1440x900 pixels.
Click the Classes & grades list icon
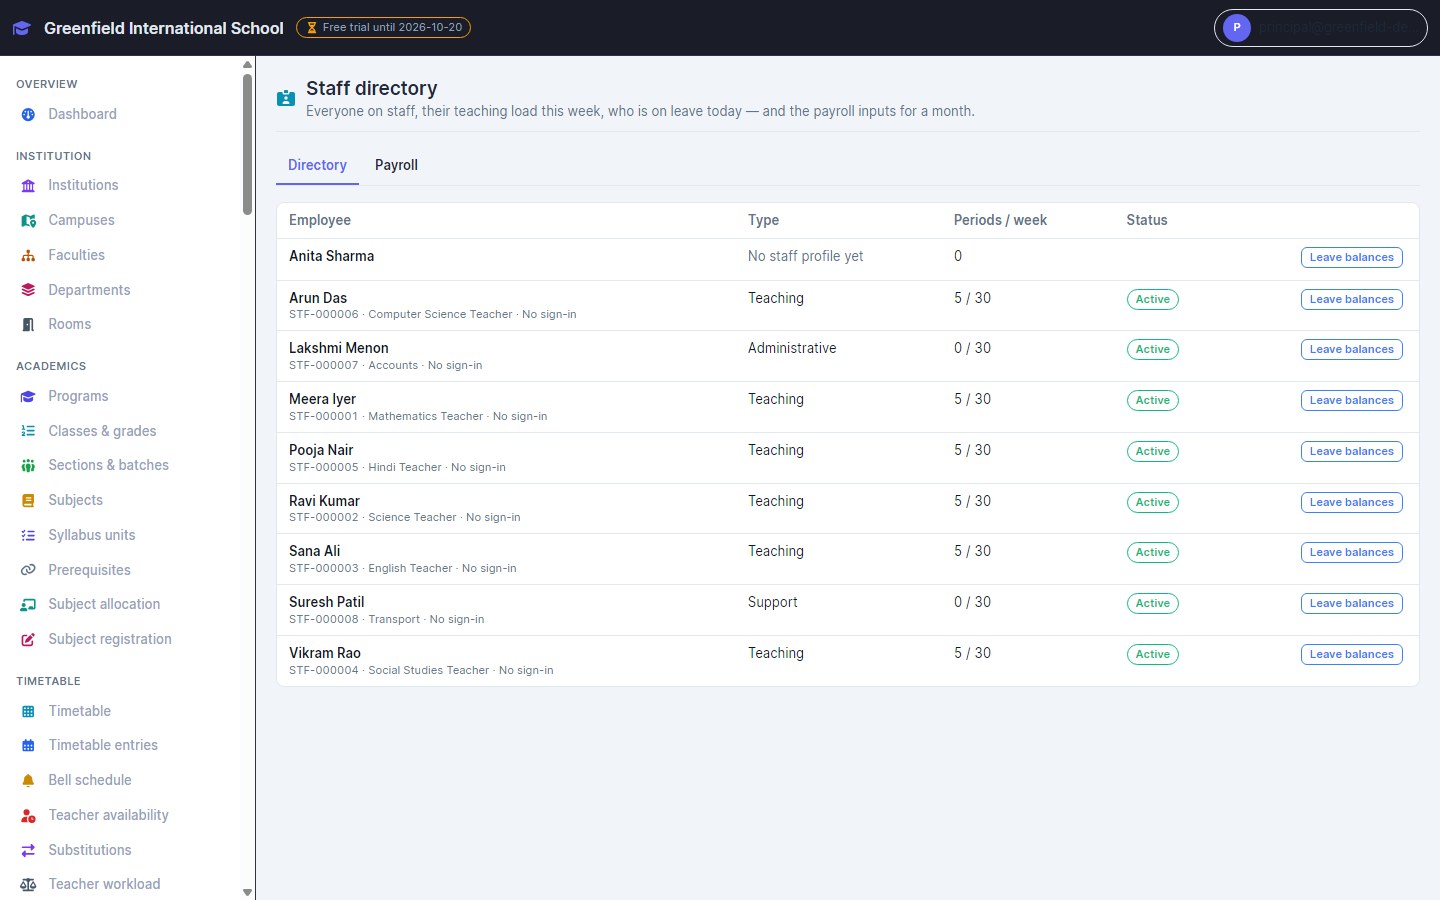(x=28, y=431)
